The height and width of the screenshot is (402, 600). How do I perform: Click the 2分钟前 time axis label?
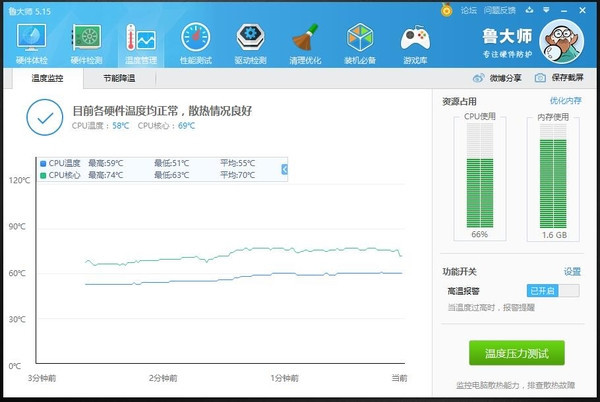pos(163,378)
